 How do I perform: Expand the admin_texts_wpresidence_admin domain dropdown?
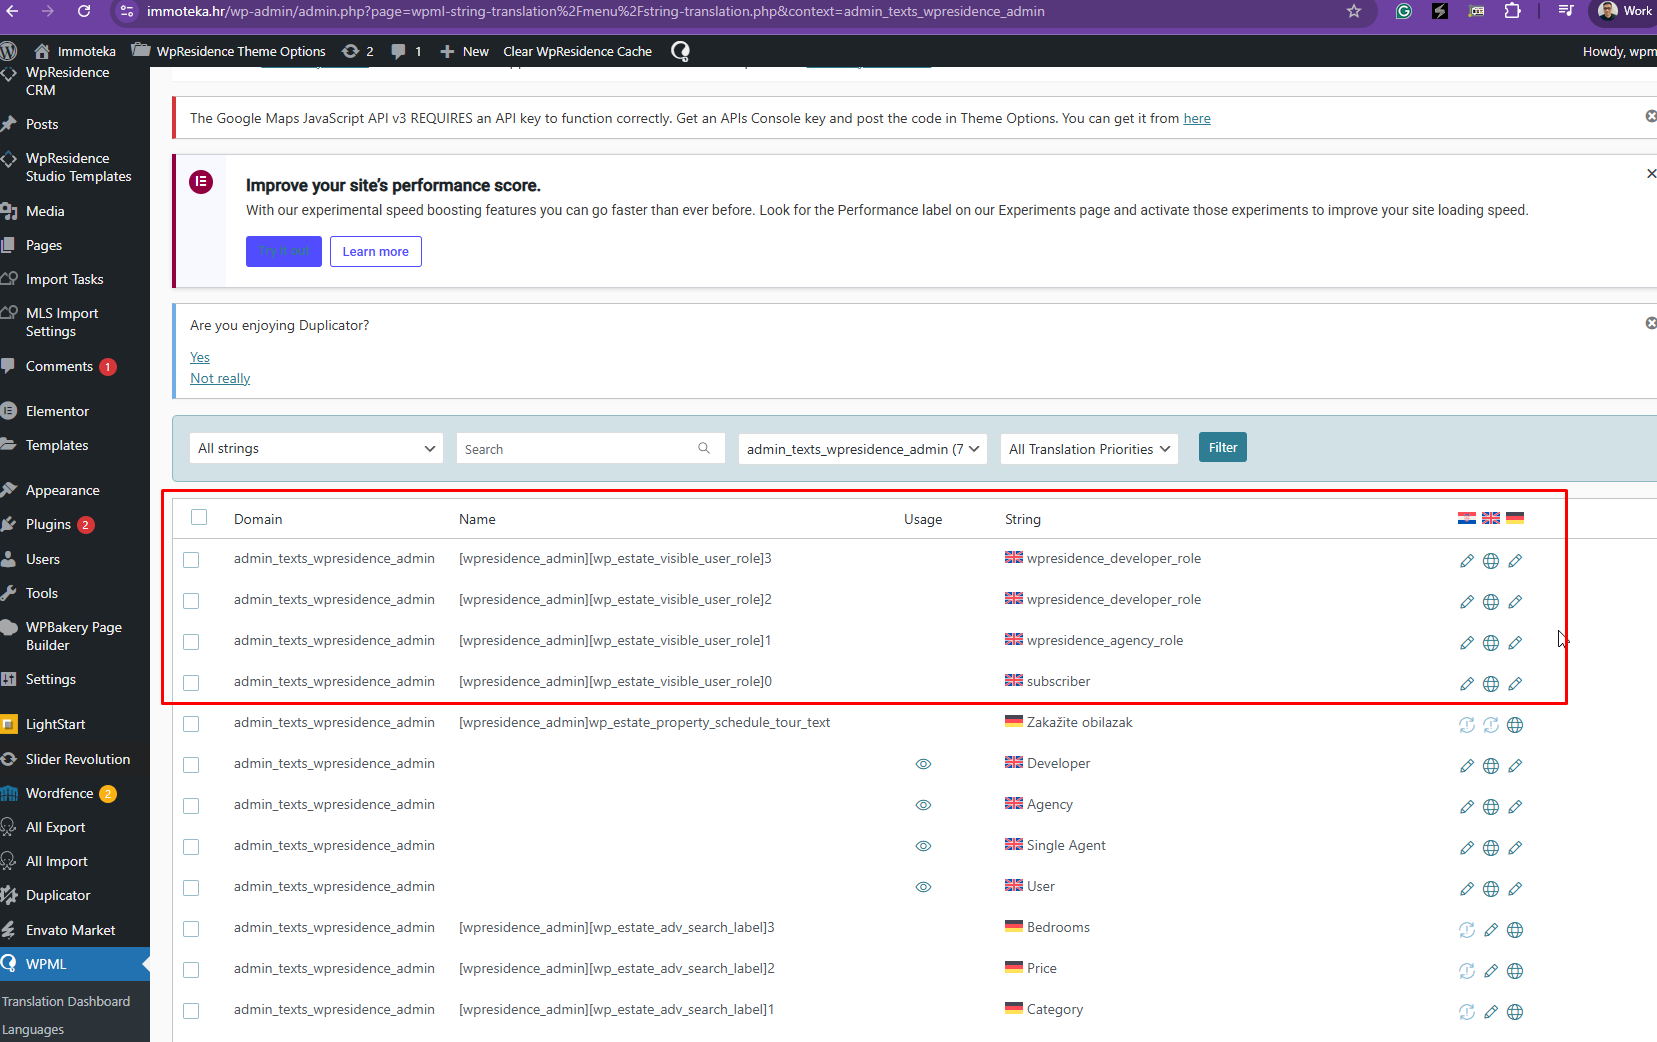[862, 449]
